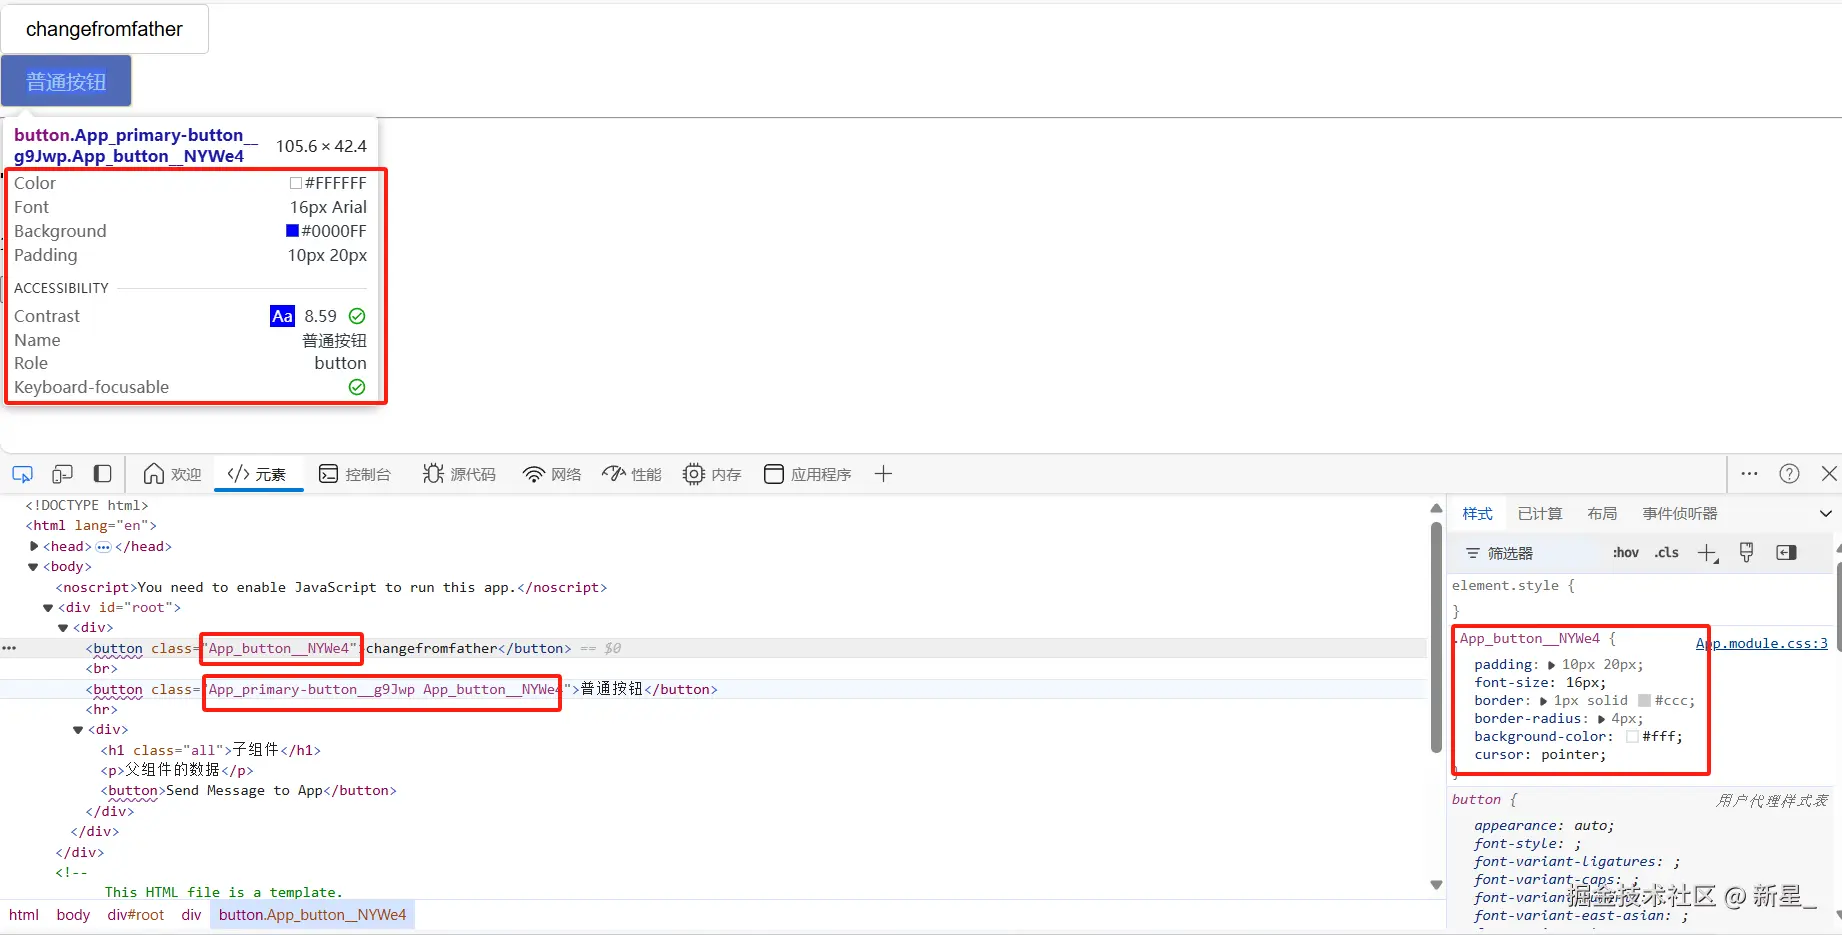Viewport: 1842px width, 935px height.
Task: Open the #fff background-color swatch
Action: 1632,737
